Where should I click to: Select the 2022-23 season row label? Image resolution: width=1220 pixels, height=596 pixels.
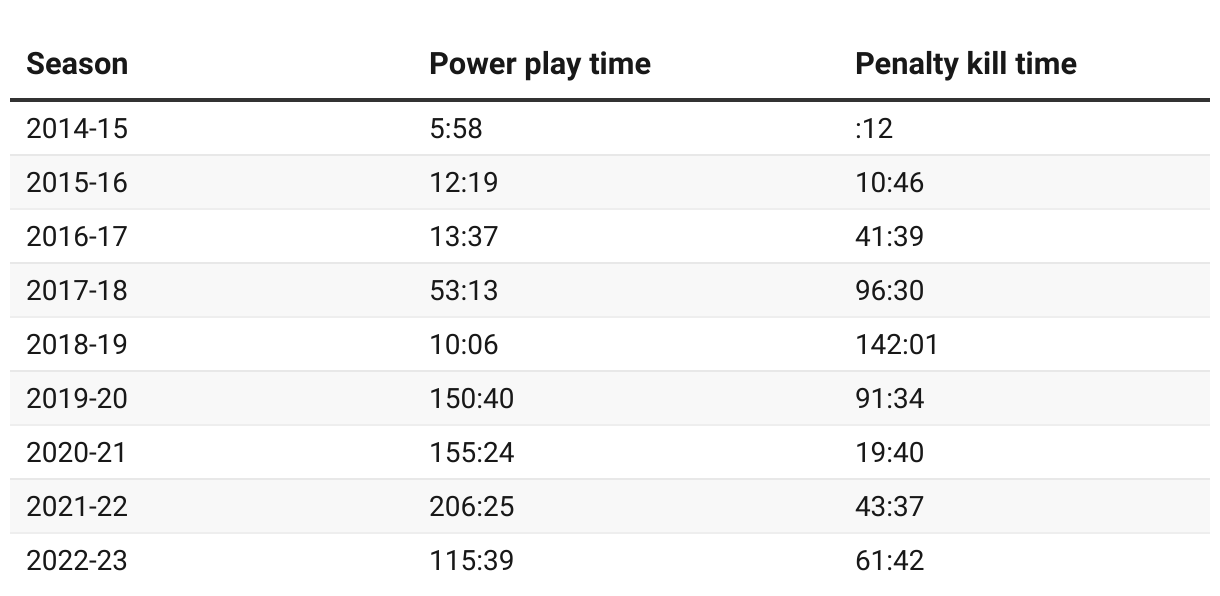77,560
